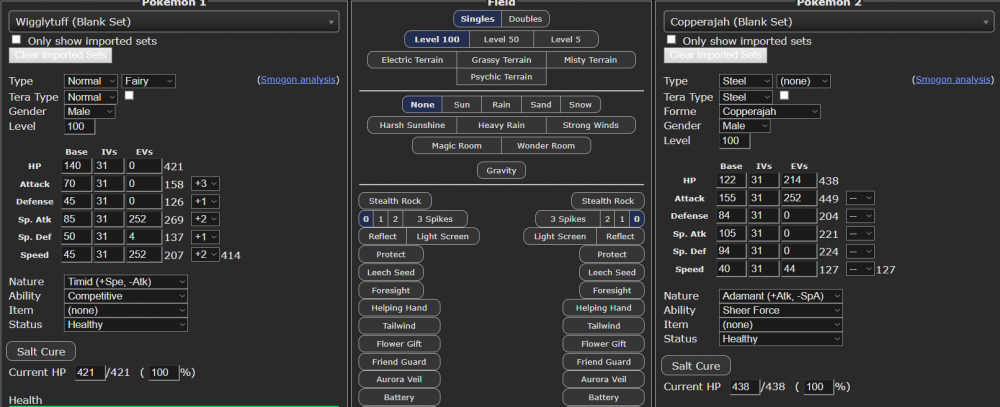Select Snow weather
1000x407 pixels.
580,105
